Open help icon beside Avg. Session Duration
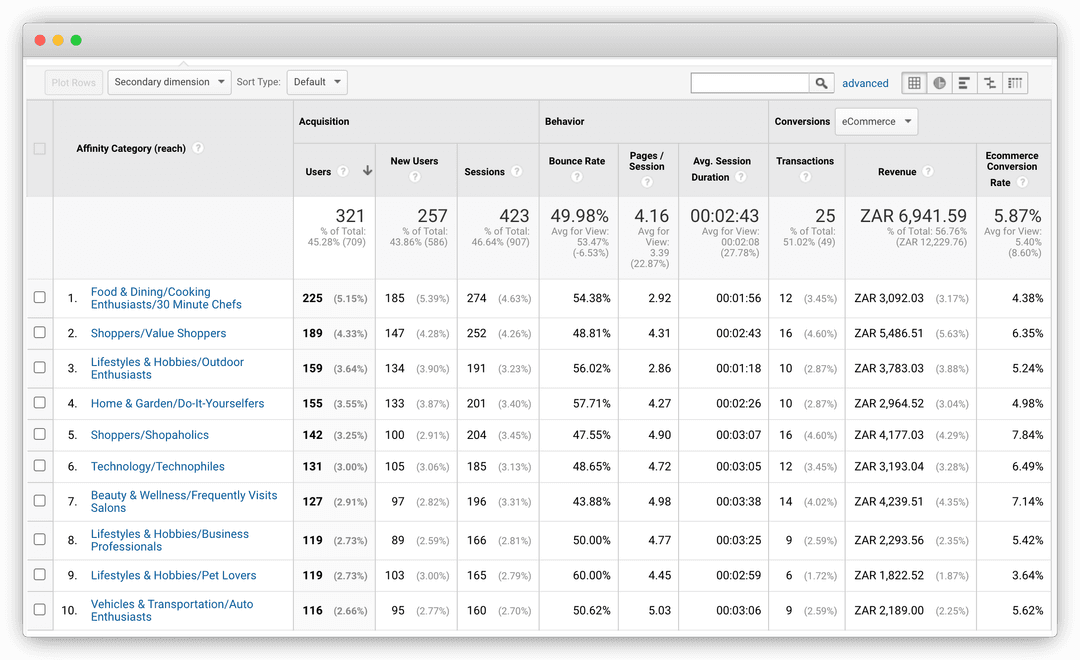 [740, 176]
